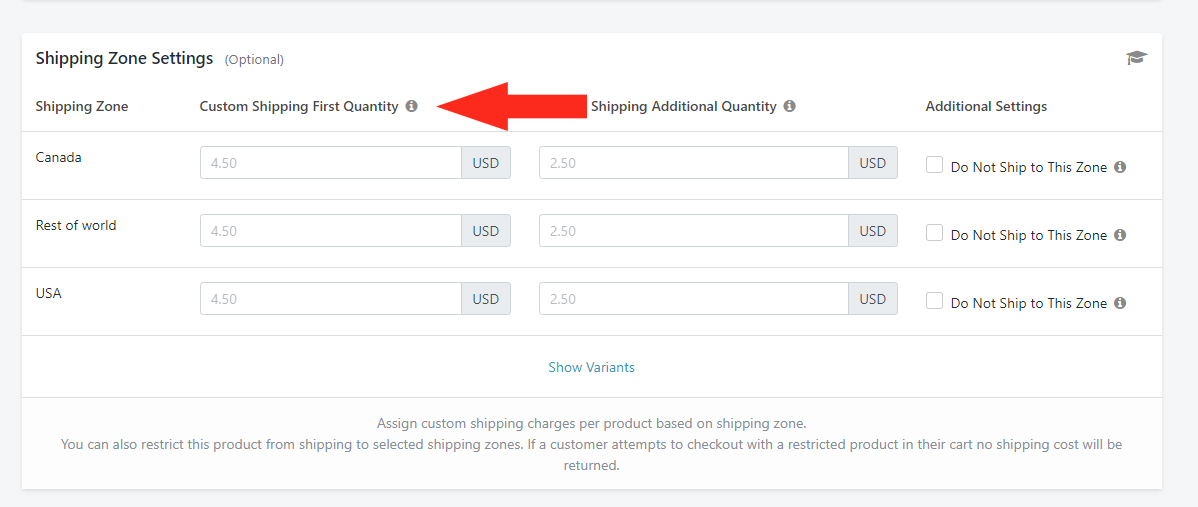
Task: Tick Do Not Ship to This Zone for USA
Action: point(934,301)
